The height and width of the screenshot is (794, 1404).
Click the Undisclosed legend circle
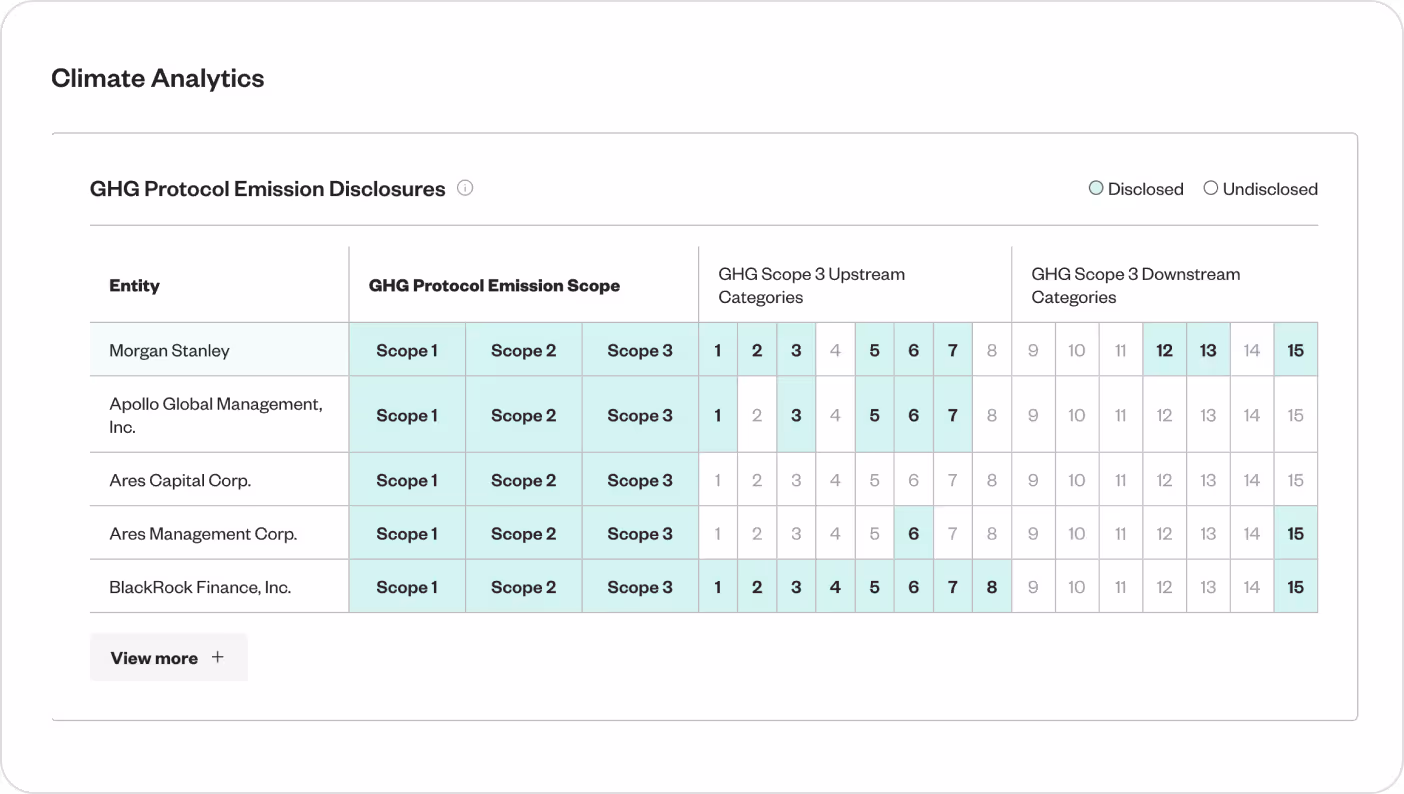(x=1211, y=188)
